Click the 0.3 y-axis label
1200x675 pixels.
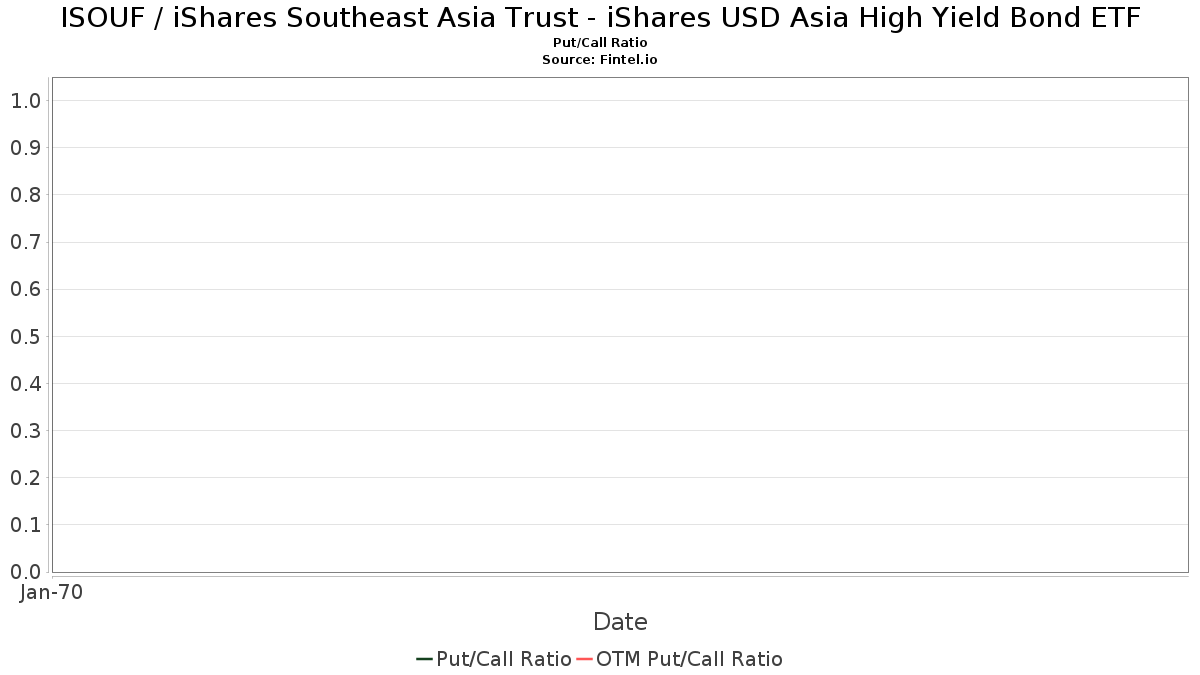tap(25, 431)
